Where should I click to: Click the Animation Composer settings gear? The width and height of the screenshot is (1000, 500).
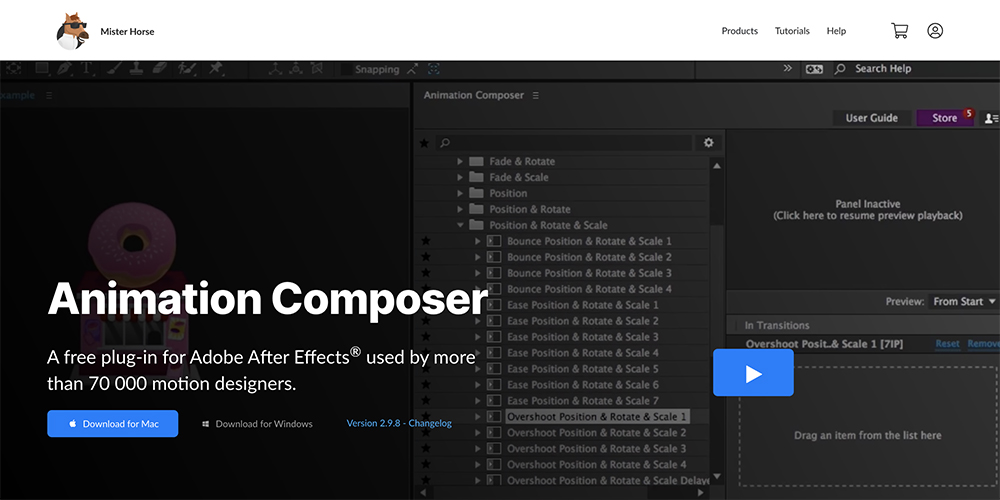(709, 143)
